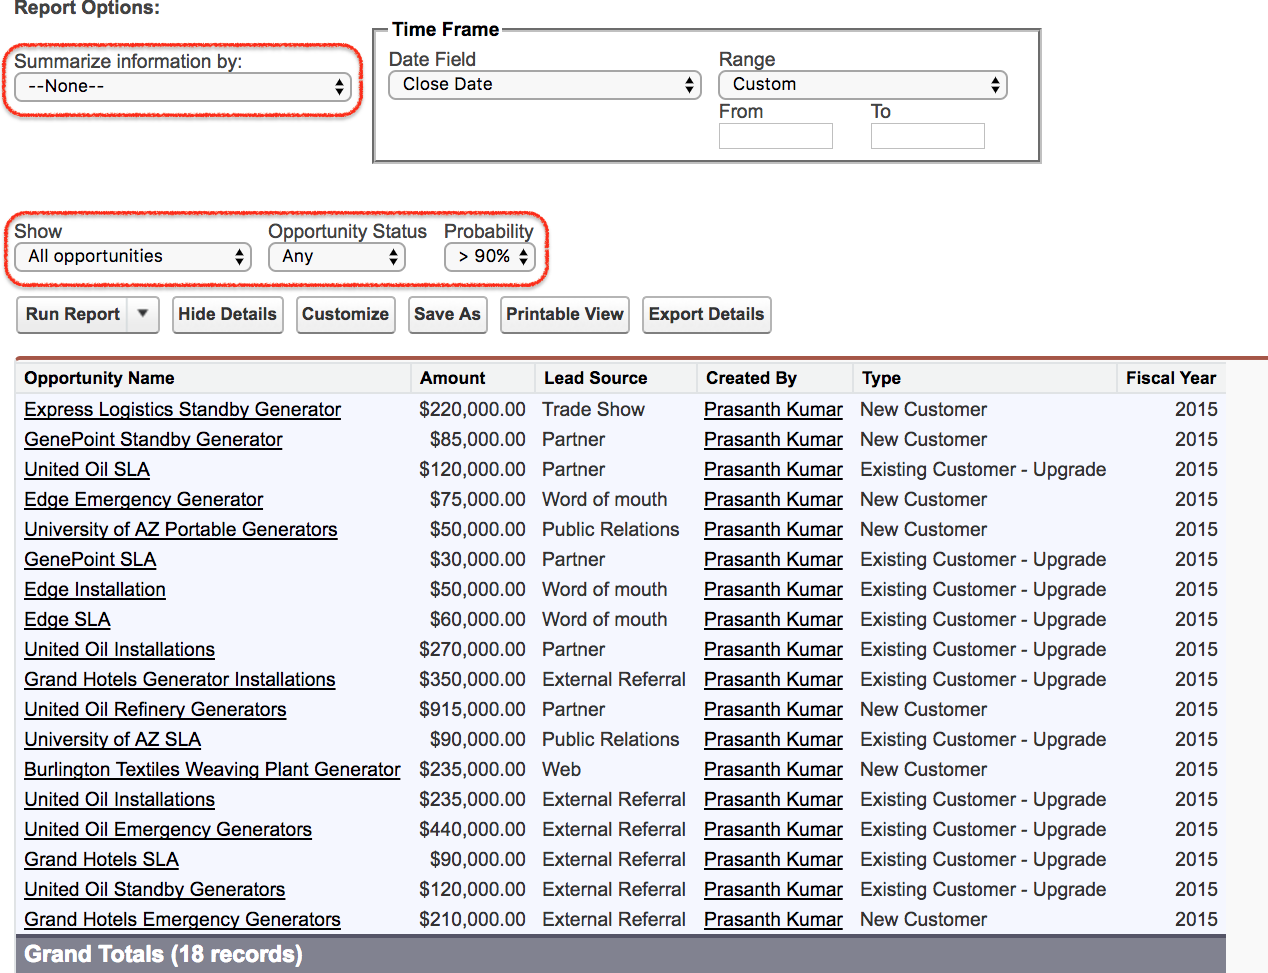Viewport: 1268px width, 973px height.
Task: Expand the Opportunity Status dropdown
Action: (x=336, y=257)
